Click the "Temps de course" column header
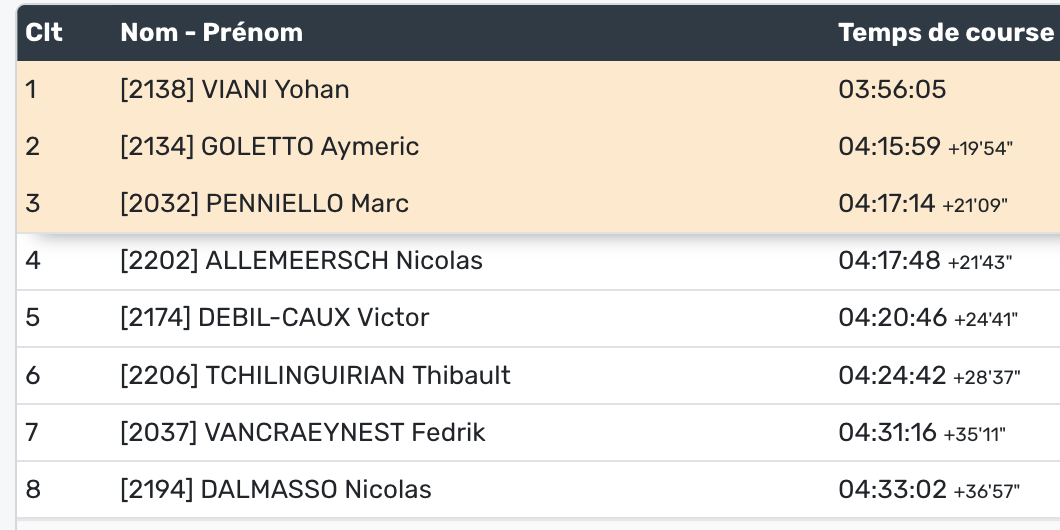This screenshot has height=530, width=1060. tap(945, 32)
